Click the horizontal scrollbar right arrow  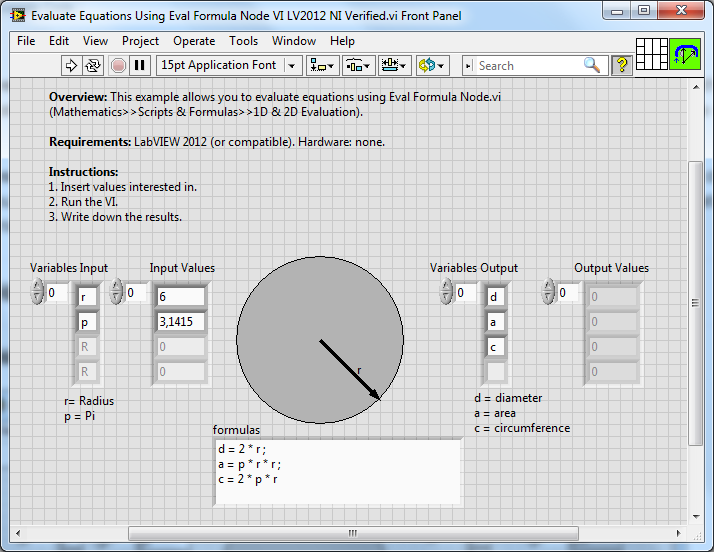pyautogui.click(x=678, y=533)
